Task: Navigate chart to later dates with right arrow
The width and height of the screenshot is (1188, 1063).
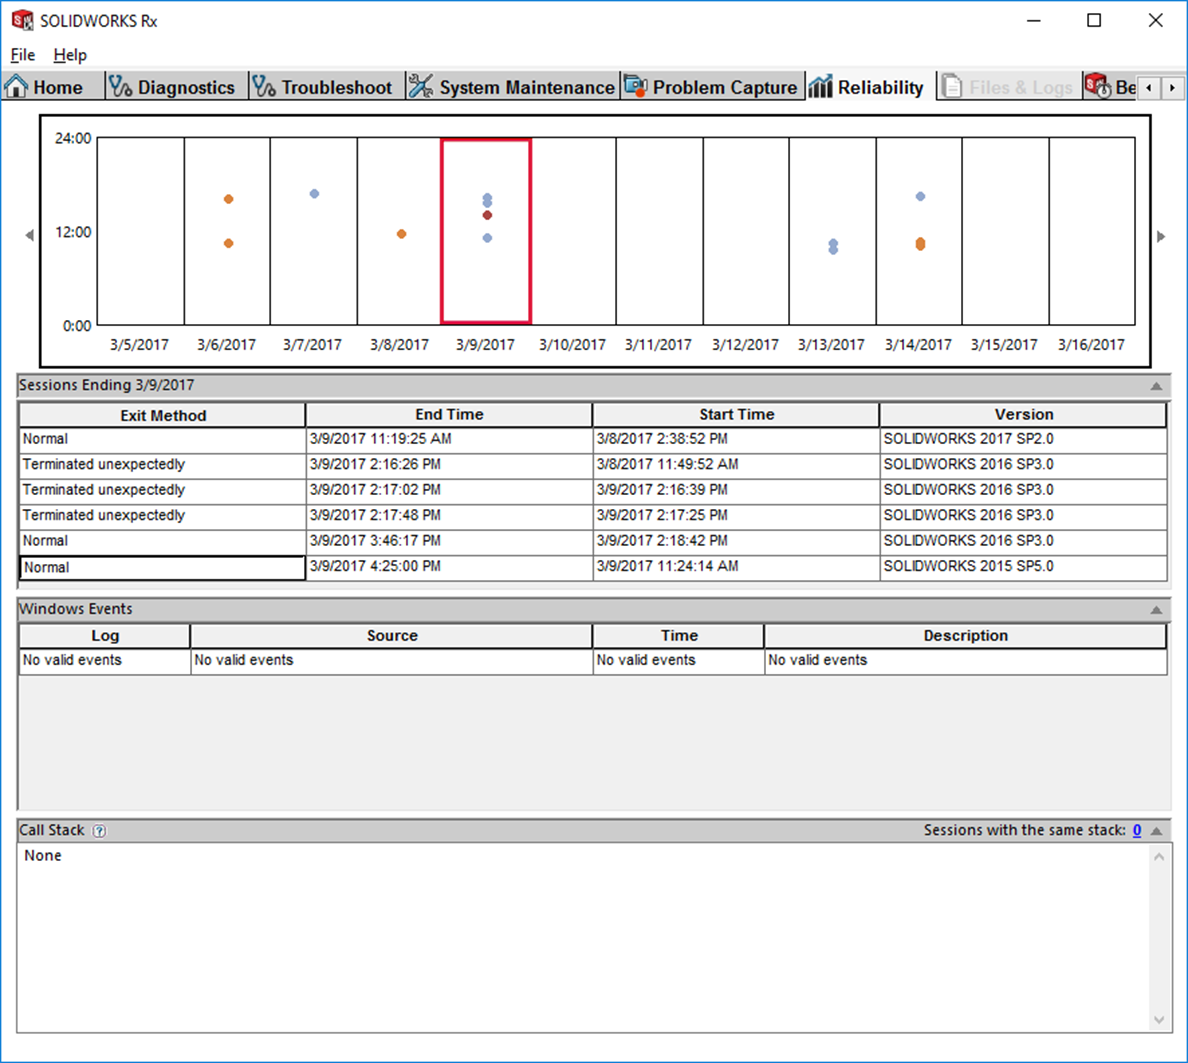Action: [1161, 236]
